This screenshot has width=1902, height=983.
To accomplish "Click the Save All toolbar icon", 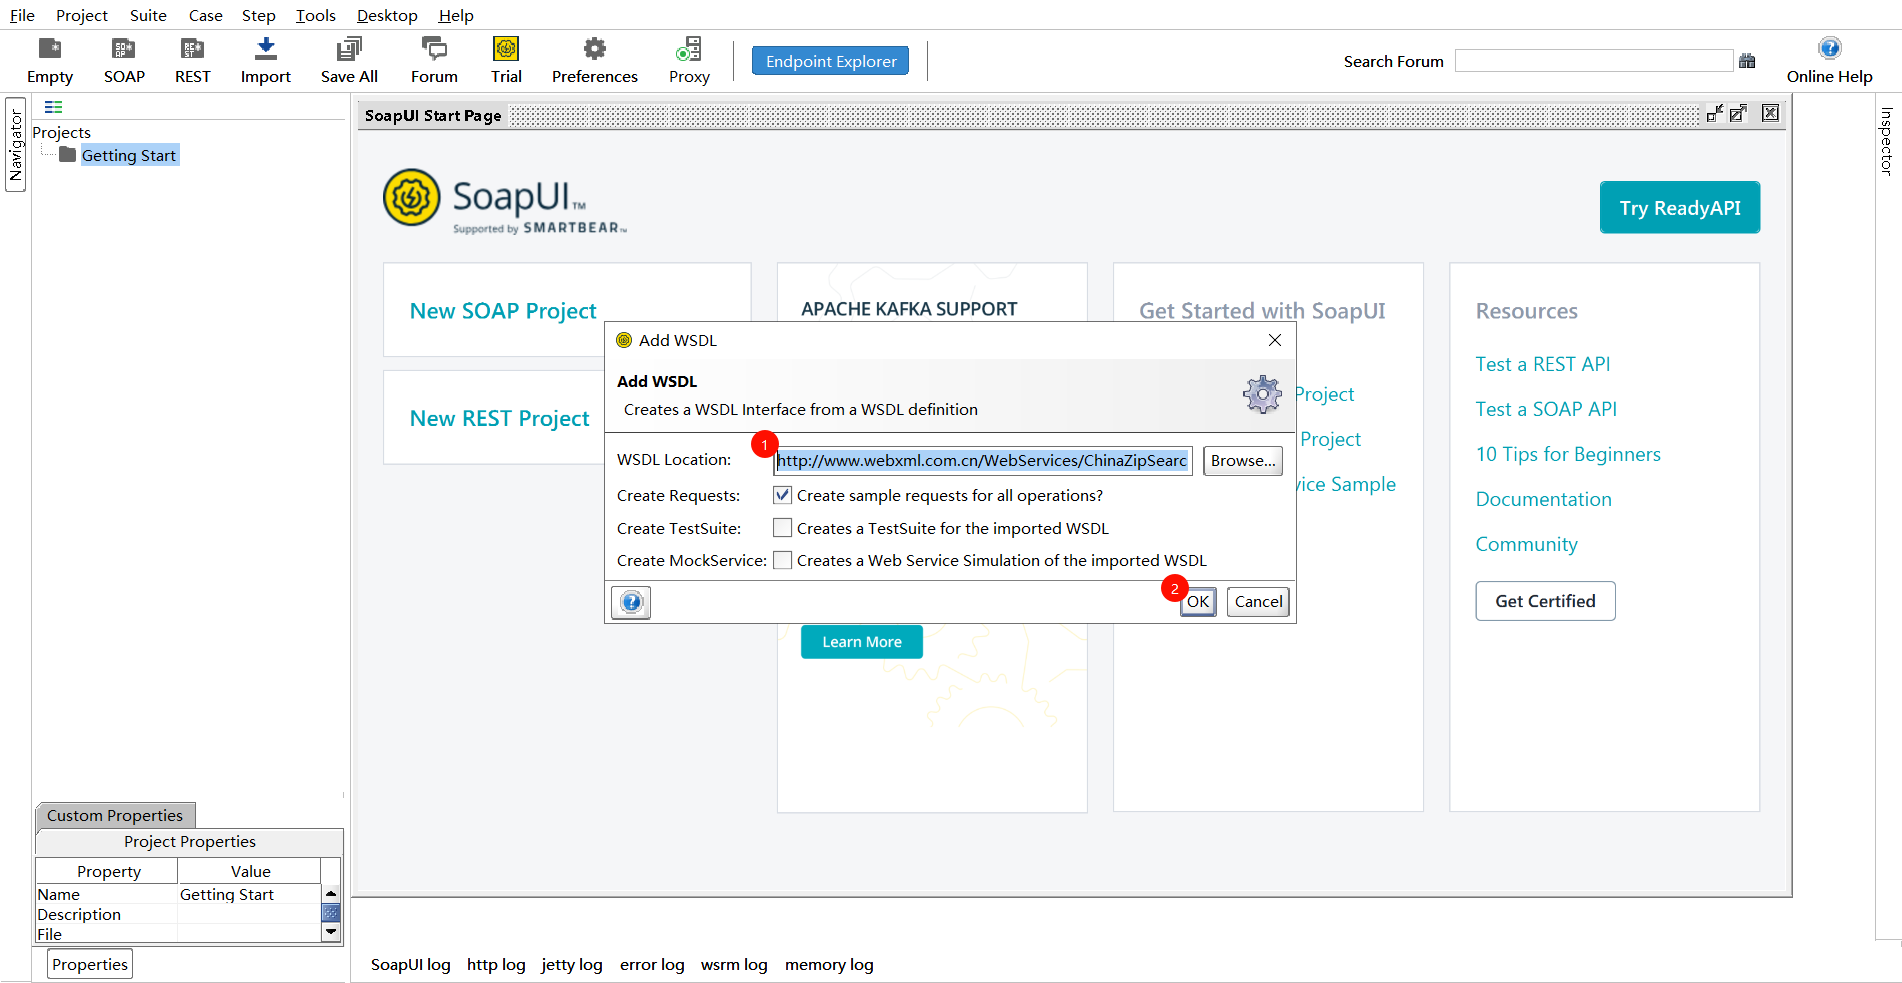I will (x=349, y=61).
